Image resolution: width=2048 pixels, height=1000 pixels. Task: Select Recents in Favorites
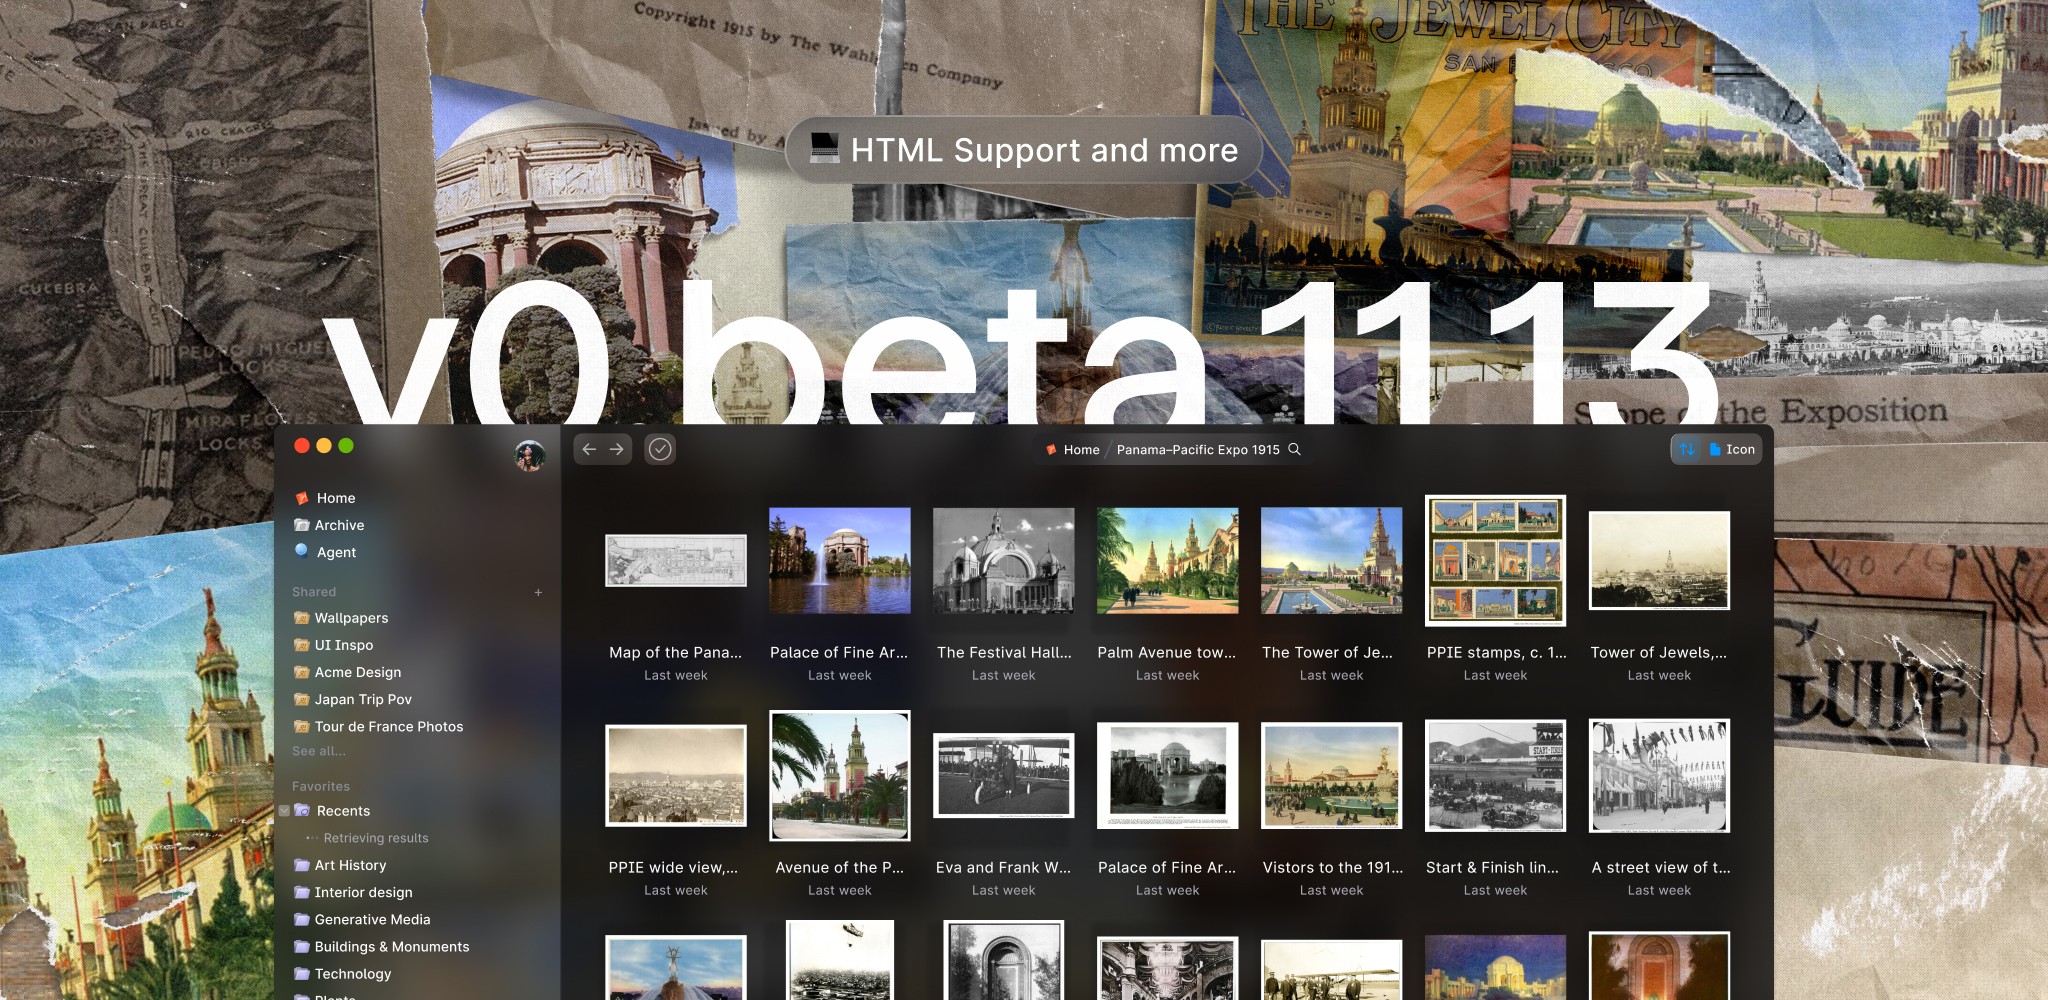[x=343, y=811]
